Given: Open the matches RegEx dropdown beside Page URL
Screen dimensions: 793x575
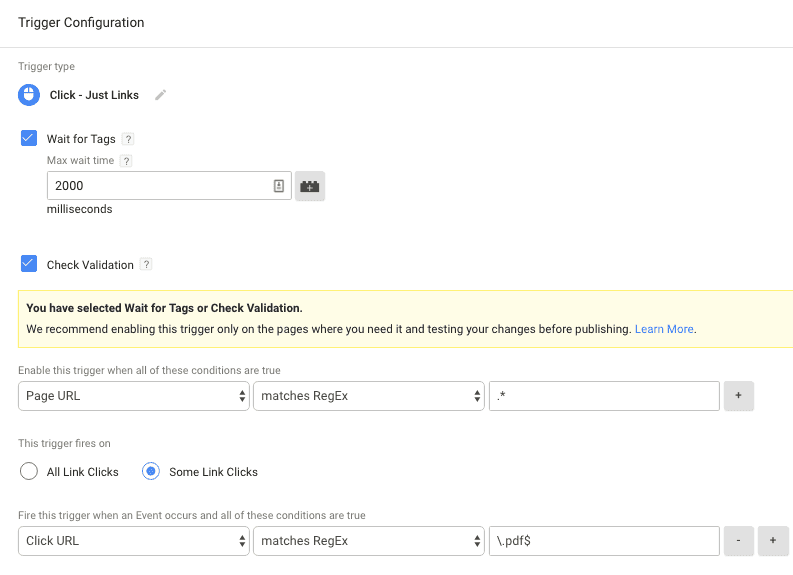Looking at the screenshot, I should 369,396.
